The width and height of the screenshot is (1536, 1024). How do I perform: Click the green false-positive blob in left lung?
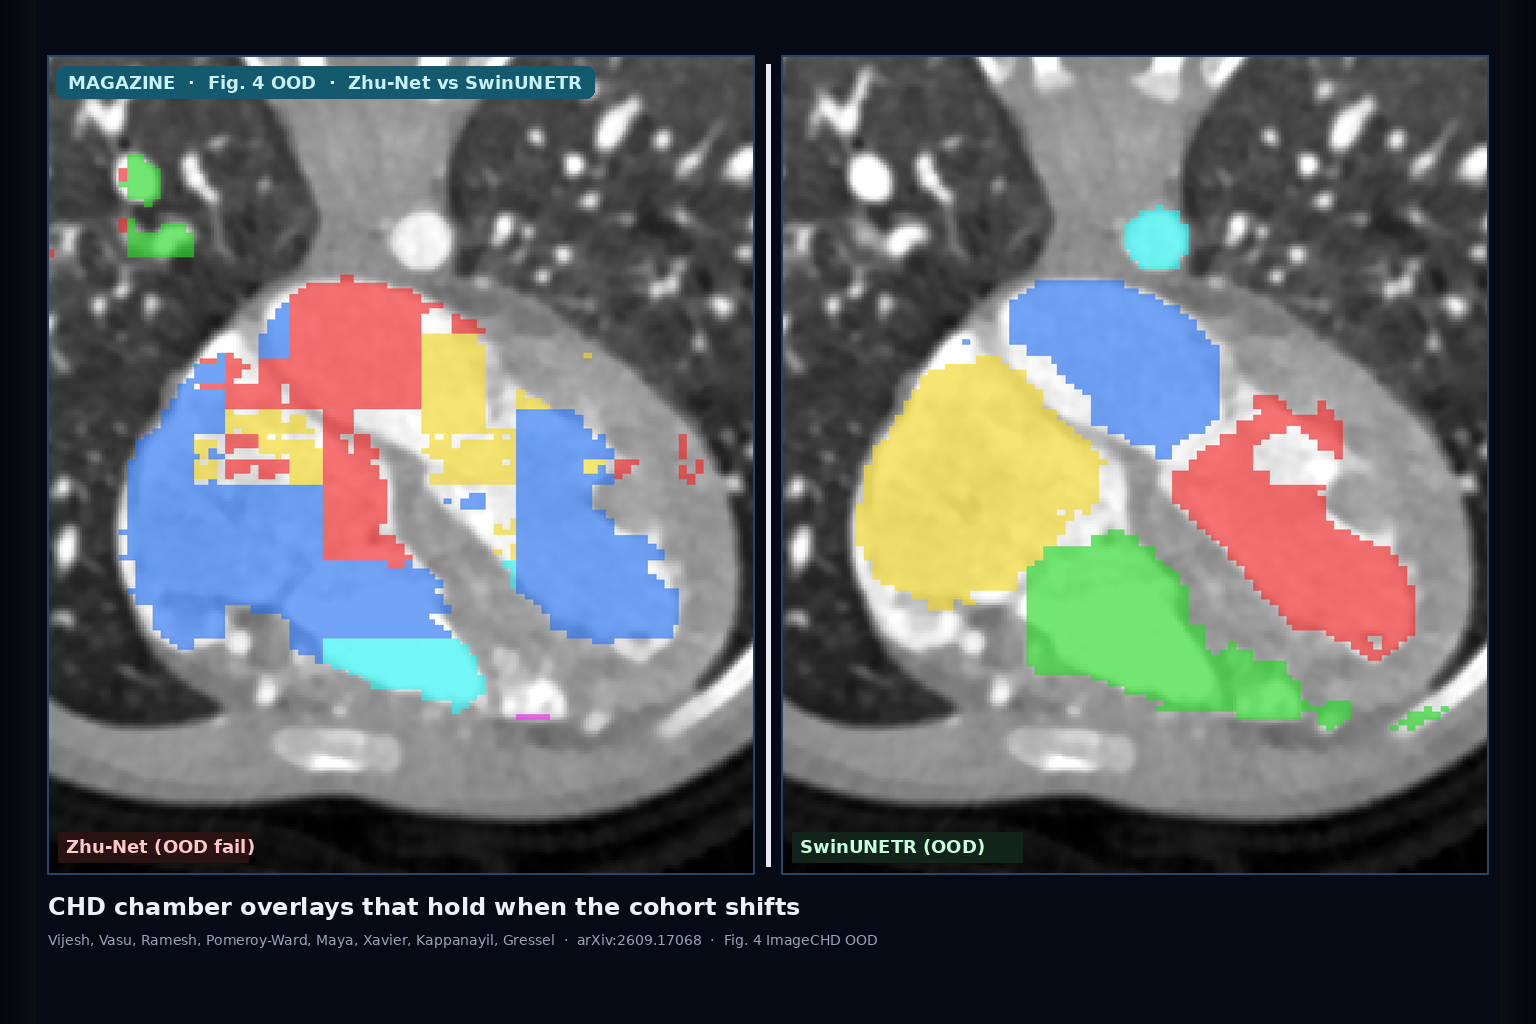(x=160, y=240)
